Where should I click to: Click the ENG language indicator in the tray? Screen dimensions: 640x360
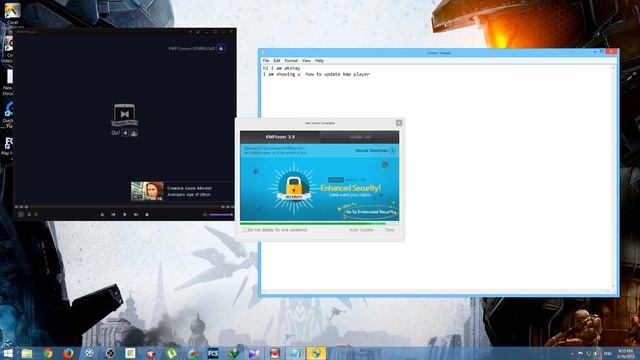click(x=608, y=354)
